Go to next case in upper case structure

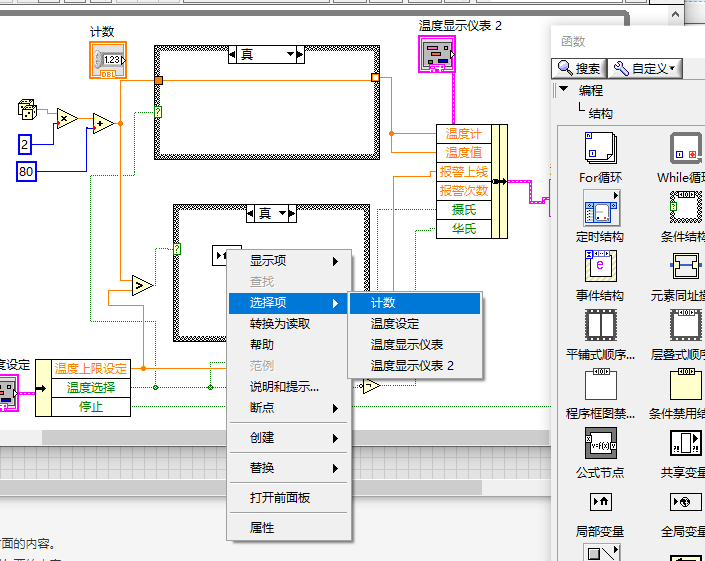click(300, 54)
